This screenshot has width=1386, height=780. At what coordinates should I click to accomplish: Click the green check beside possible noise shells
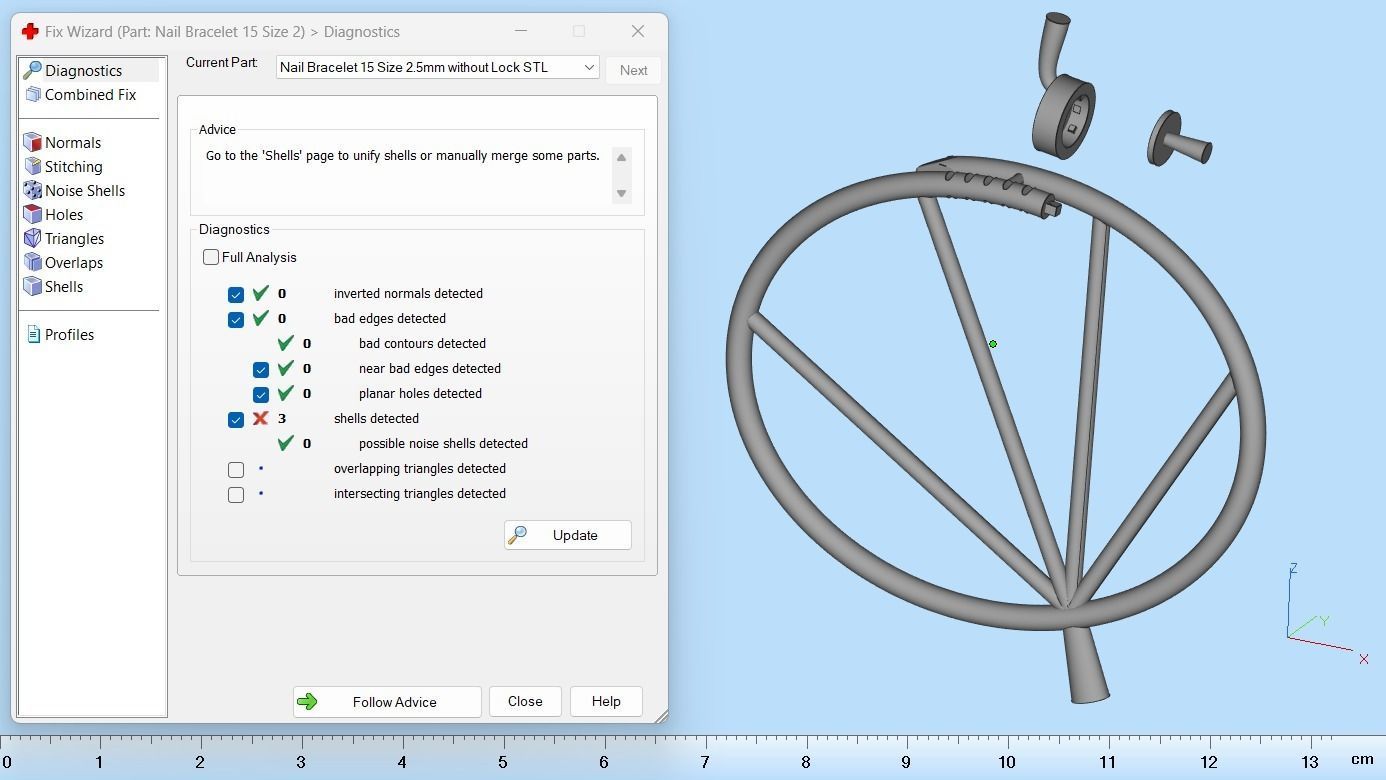pyautogui.click(x=286, y=443)
